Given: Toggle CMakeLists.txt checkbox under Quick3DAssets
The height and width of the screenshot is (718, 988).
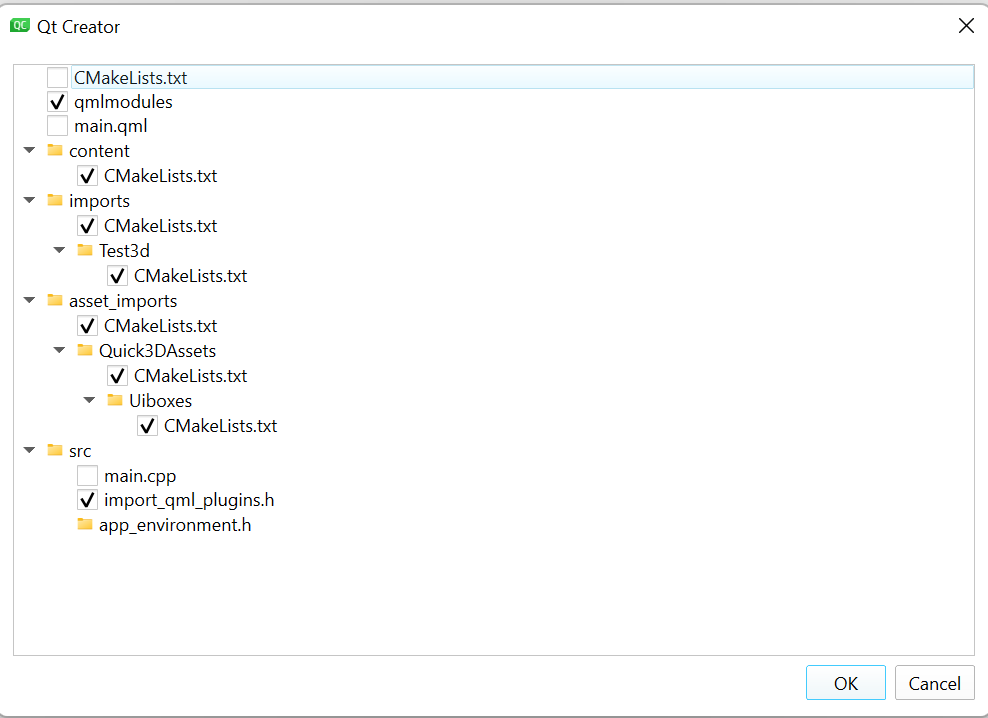Looking at the screenshot, I should [x=117, y=376].
